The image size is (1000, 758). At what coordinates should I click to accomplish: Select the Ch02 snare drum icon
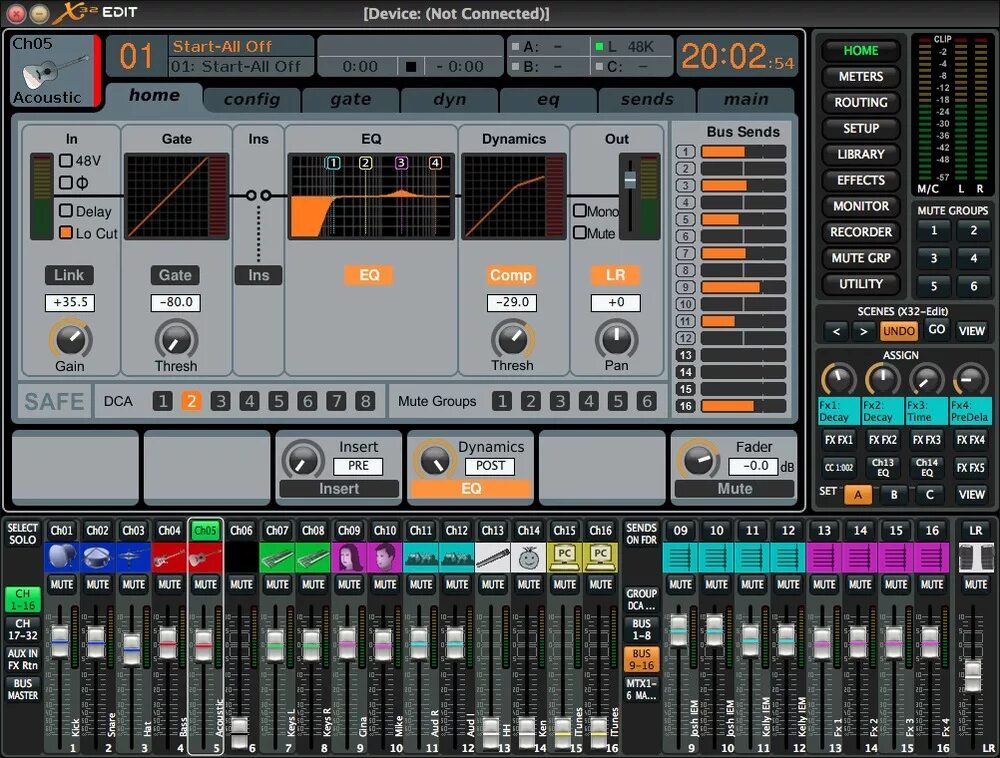click(x=97, y=557)
